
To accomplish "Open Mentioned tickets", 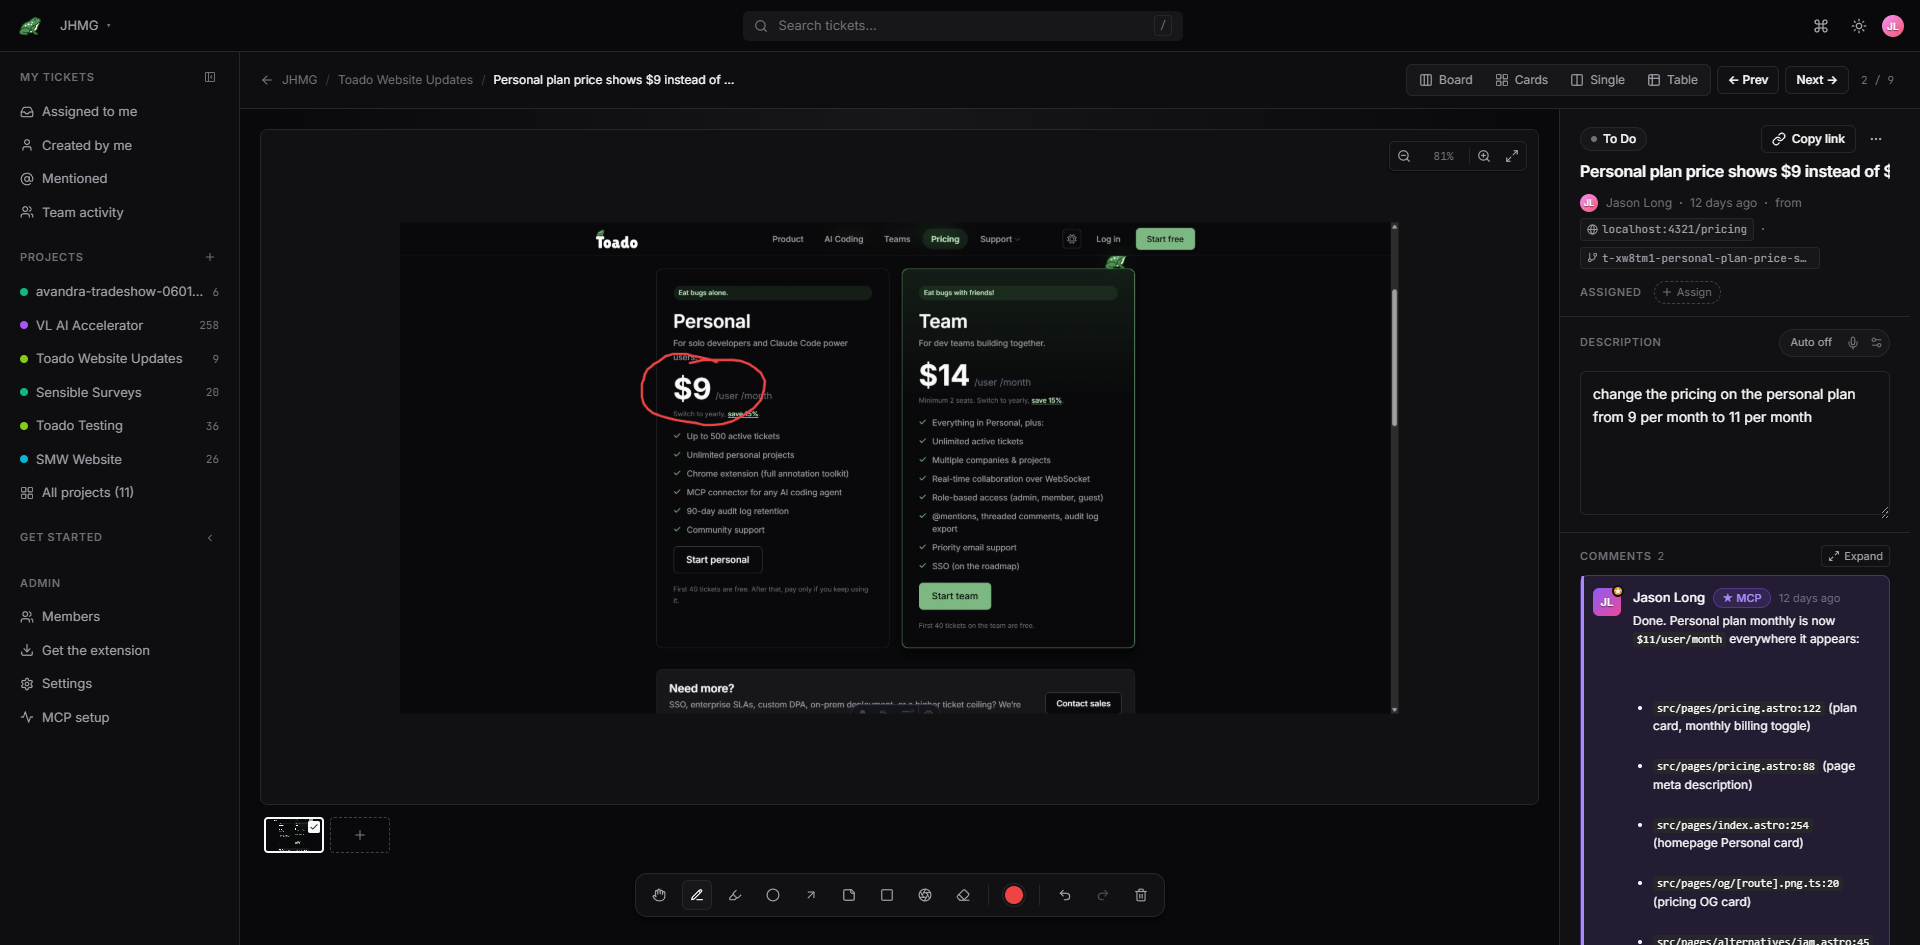I will pos(120,179).
